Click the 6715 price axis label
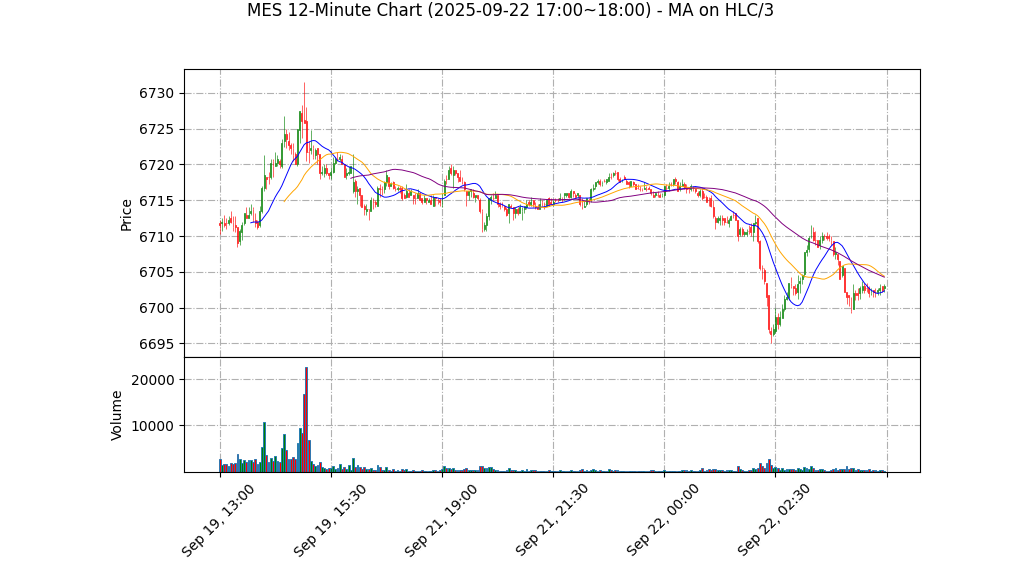The height and width of the screenshot is (575, 1022). click(x=156, y=201)
